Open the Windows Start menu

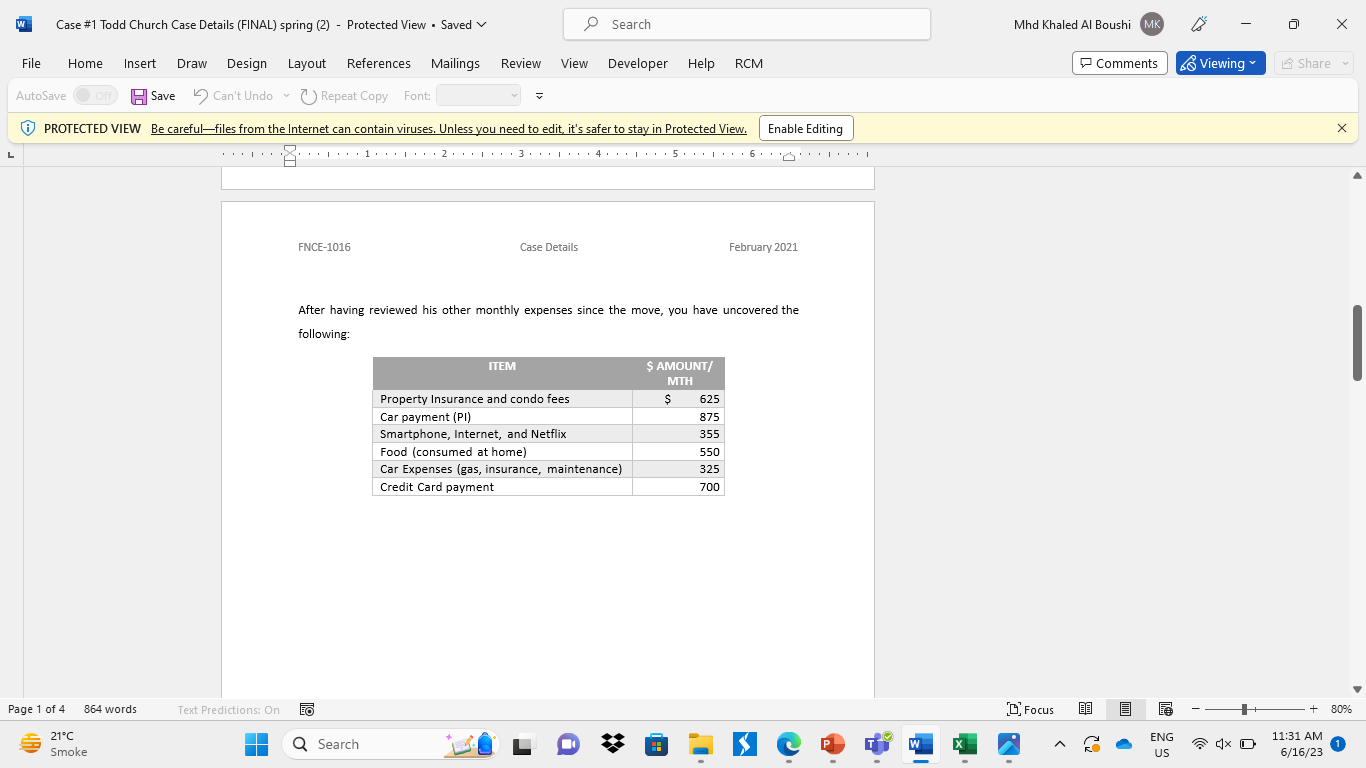(257, 744)
